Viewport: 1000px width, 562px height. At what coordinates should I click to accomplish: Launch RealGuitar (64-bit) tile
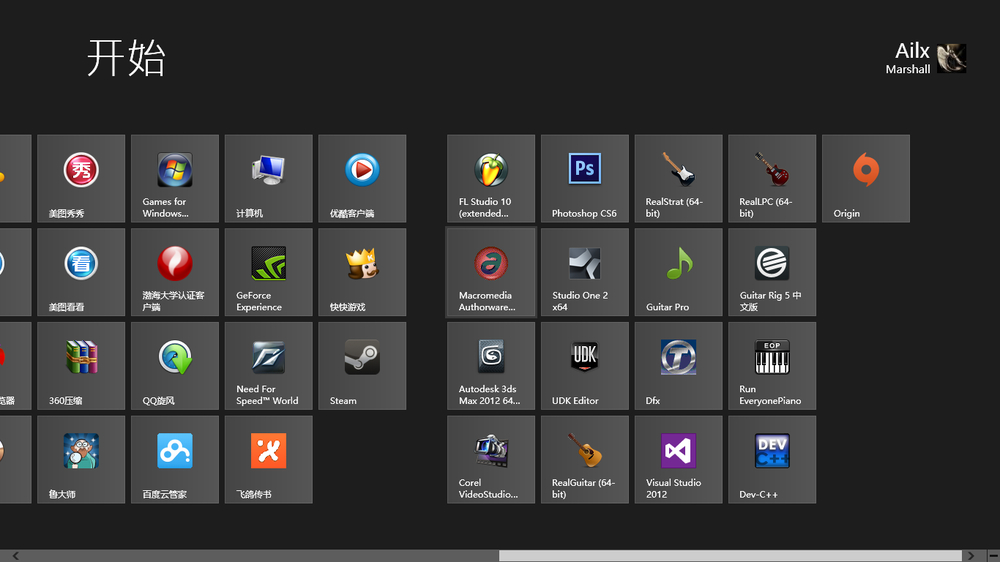[x=585, y=460]
